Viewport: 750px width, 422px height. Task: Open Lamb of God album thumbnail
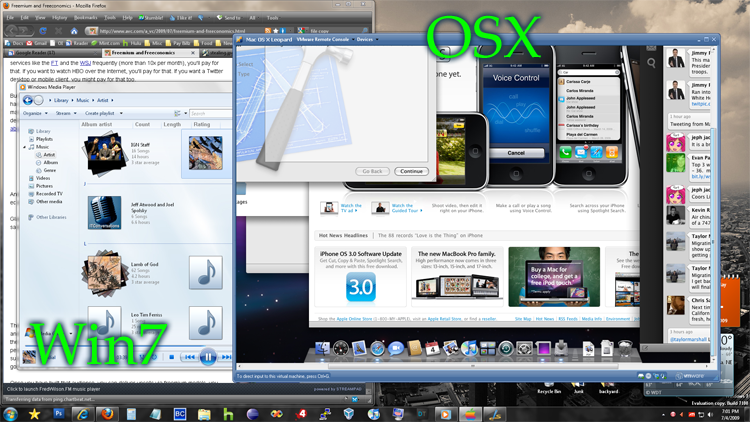point(103,273)
